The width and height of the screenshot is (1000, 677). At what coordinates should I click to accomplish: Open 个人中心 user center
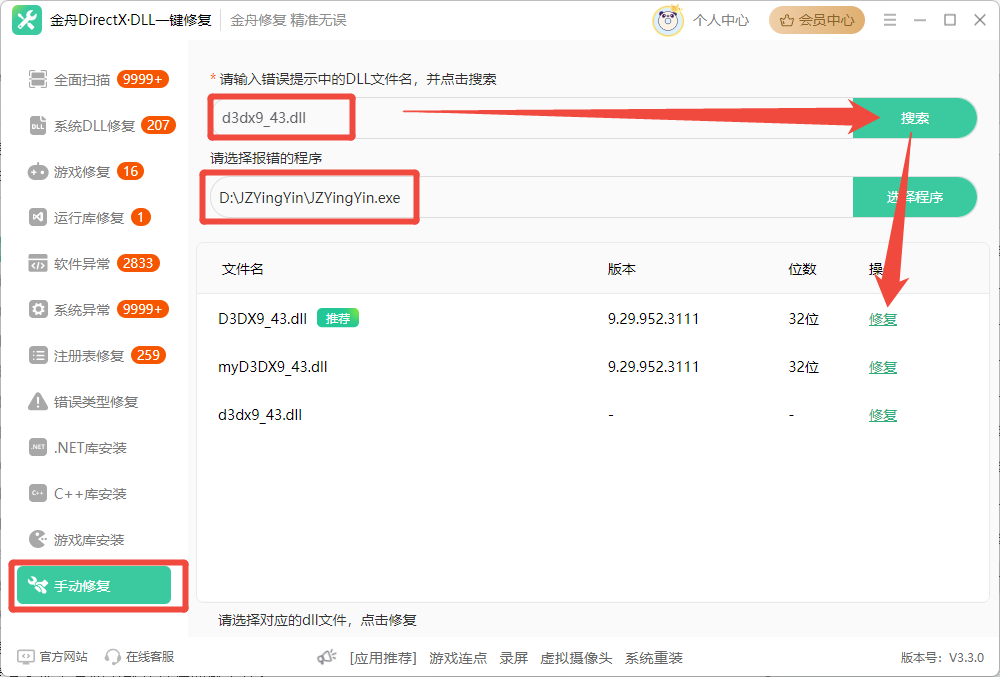(721, 20)
